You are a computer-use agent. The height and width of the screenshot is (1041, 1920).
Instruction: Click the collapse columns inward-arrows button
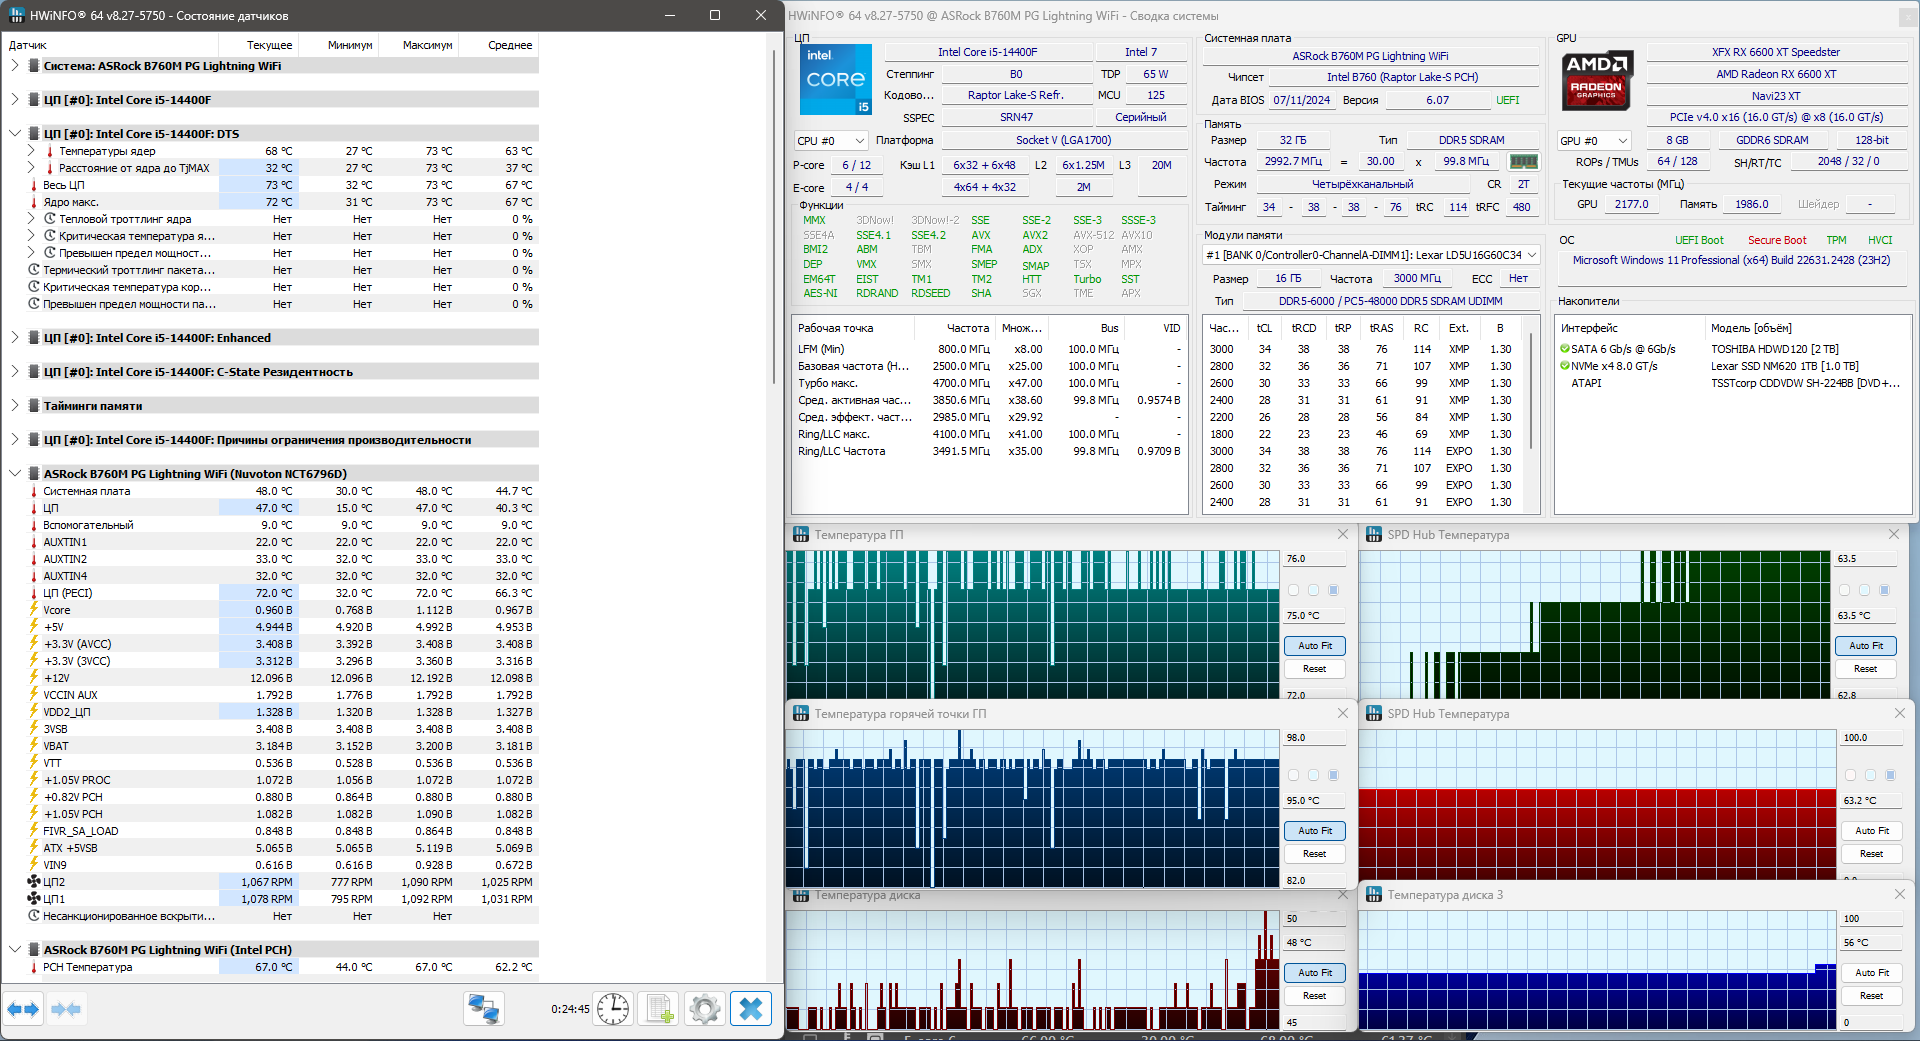tap(66, 1009)
